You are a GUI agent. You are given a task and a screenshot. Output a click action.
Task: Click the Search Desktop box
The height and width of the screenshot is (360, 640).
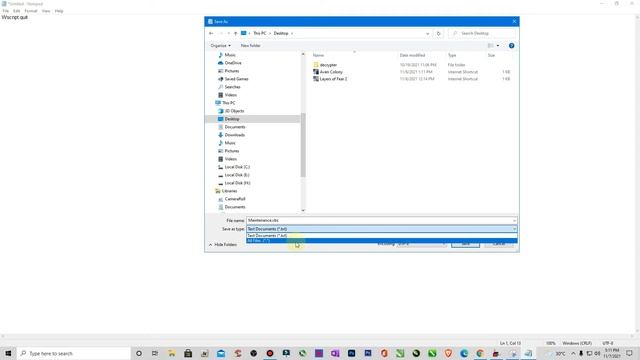[x=482, y=33]
